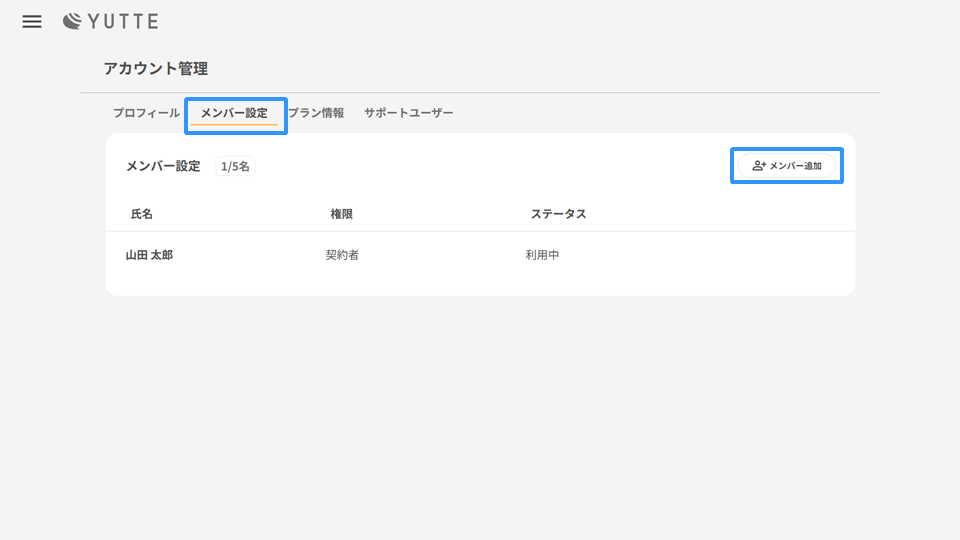The width and height of the screenshot is (960, 540).
Task: Click the orange underline below メンバー設定 tab
Action: (234, 125)
